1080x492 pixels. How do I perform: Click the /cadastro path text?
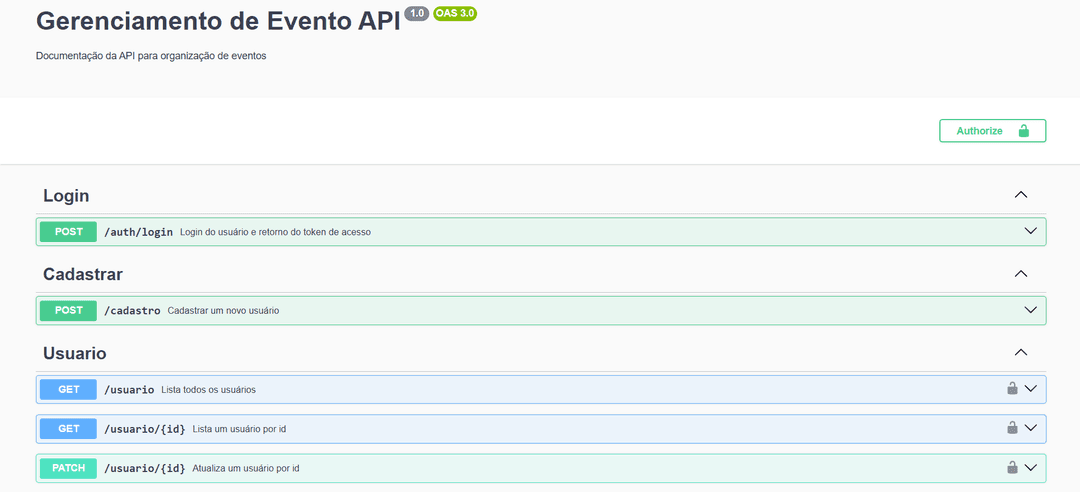point(132,311)
